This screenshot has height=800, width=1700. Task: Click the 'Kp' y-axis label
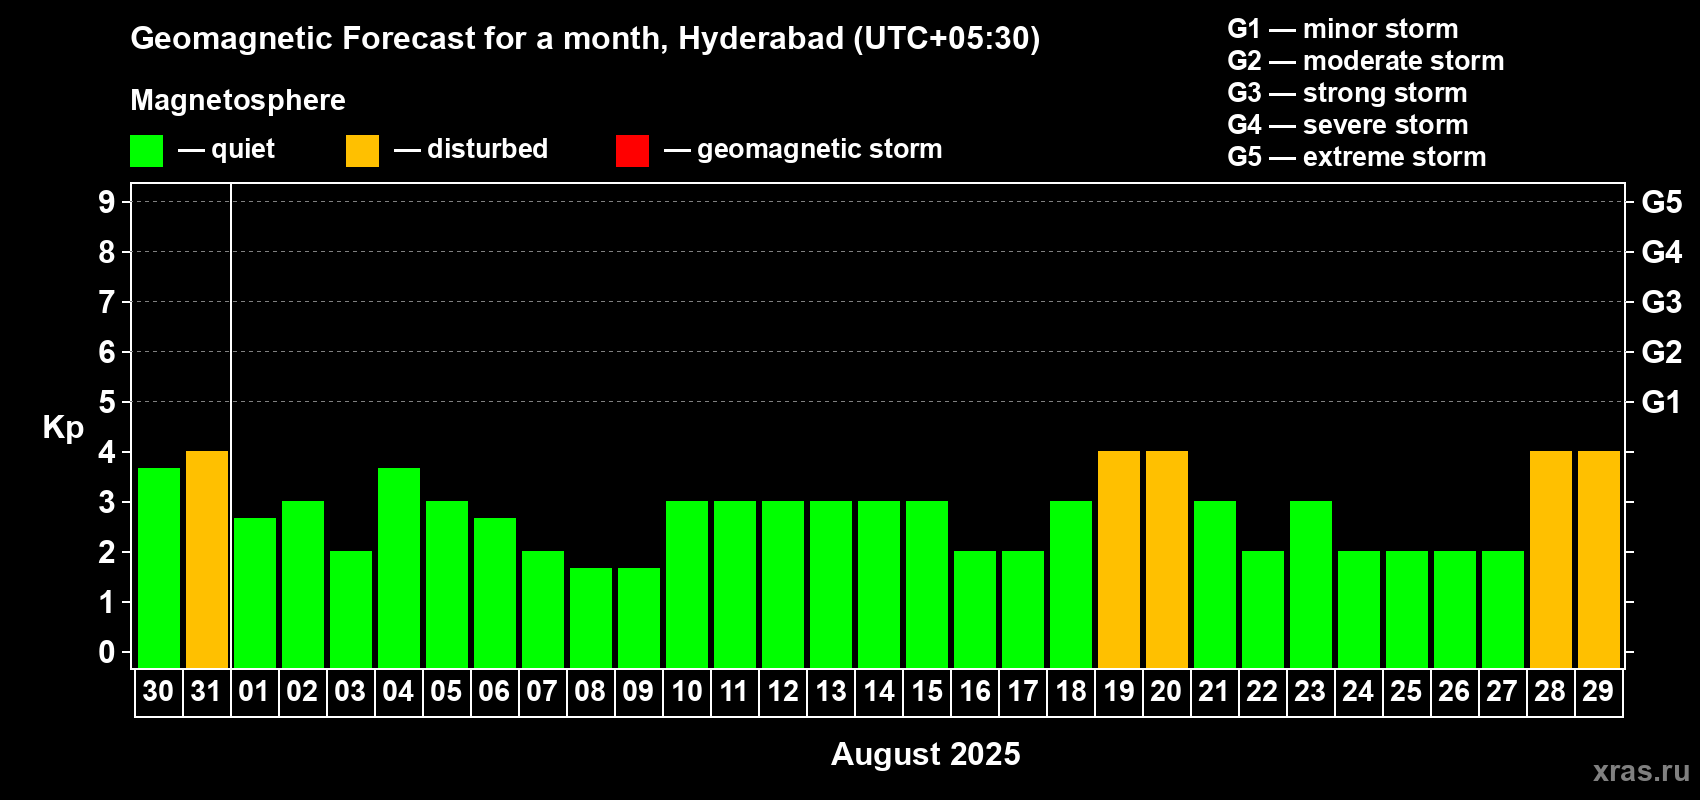tap(63, 428)
